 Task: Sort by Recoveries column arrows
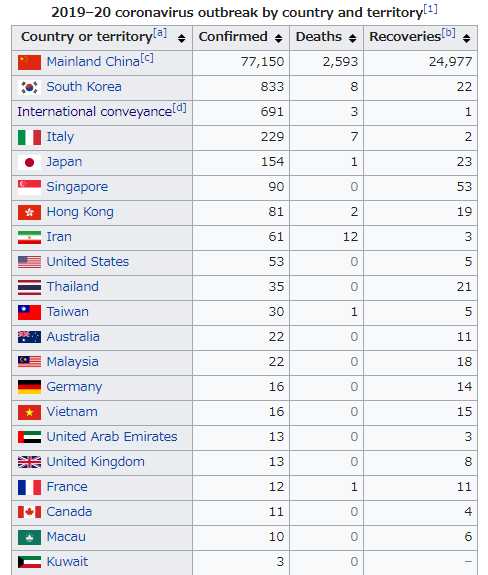[466, 38]
